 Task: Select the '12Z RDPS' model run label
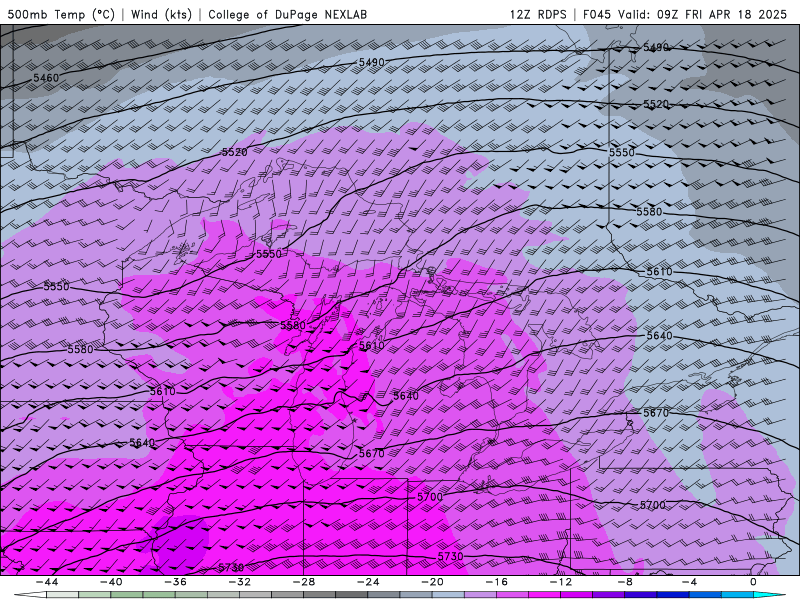[x=538, y=14]
